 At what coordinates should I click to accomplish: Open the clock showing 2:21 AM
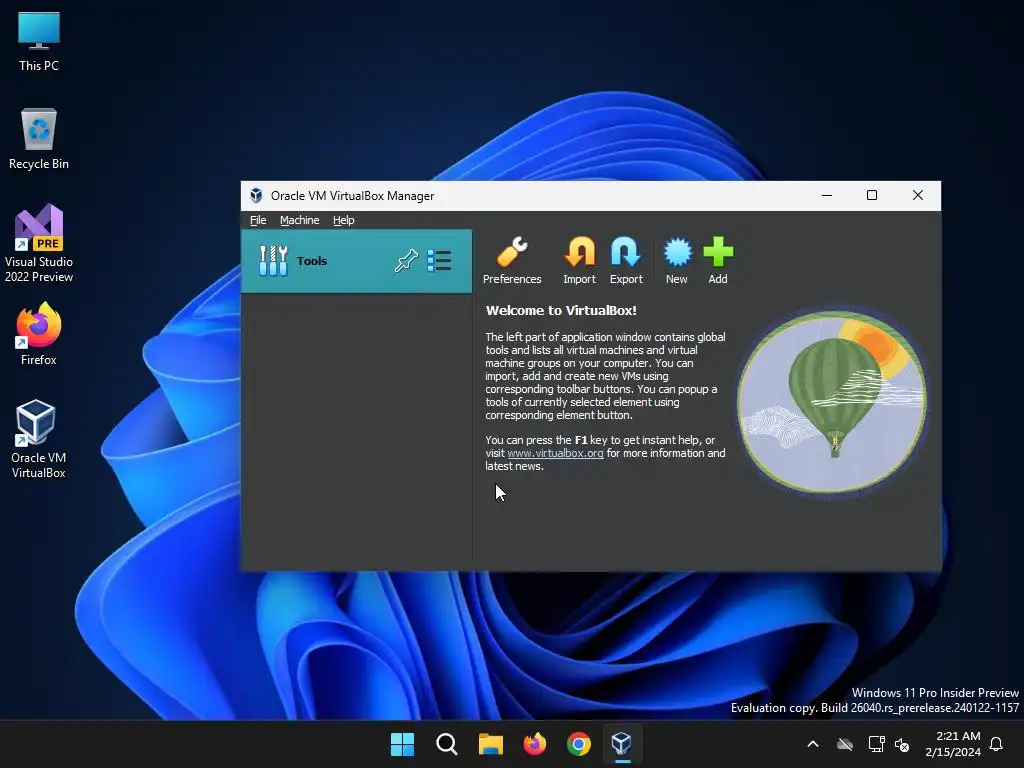pyautogui.click(x=952, y=744)
